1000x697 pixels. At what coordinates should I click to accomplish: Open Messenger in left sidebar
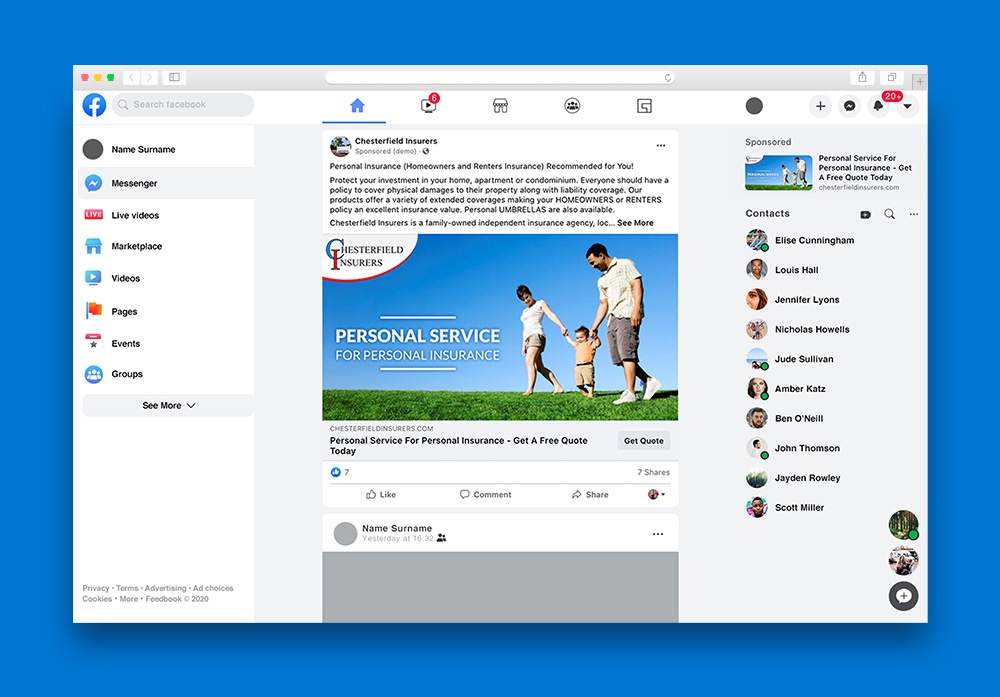click(166, 183)
